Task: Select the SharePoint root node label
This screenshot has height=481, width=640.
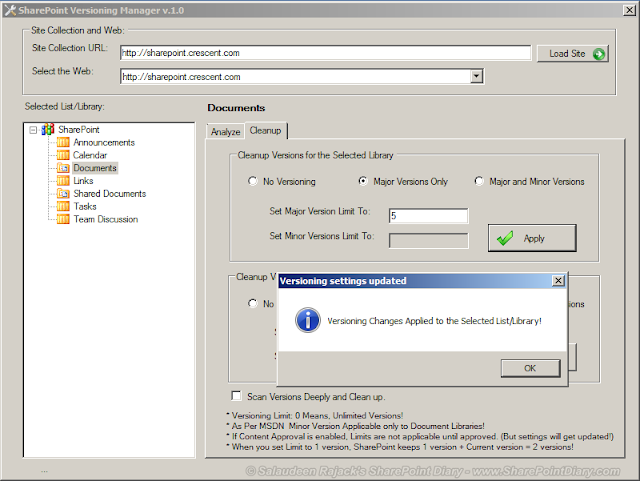Action: (x=79, y=129)
